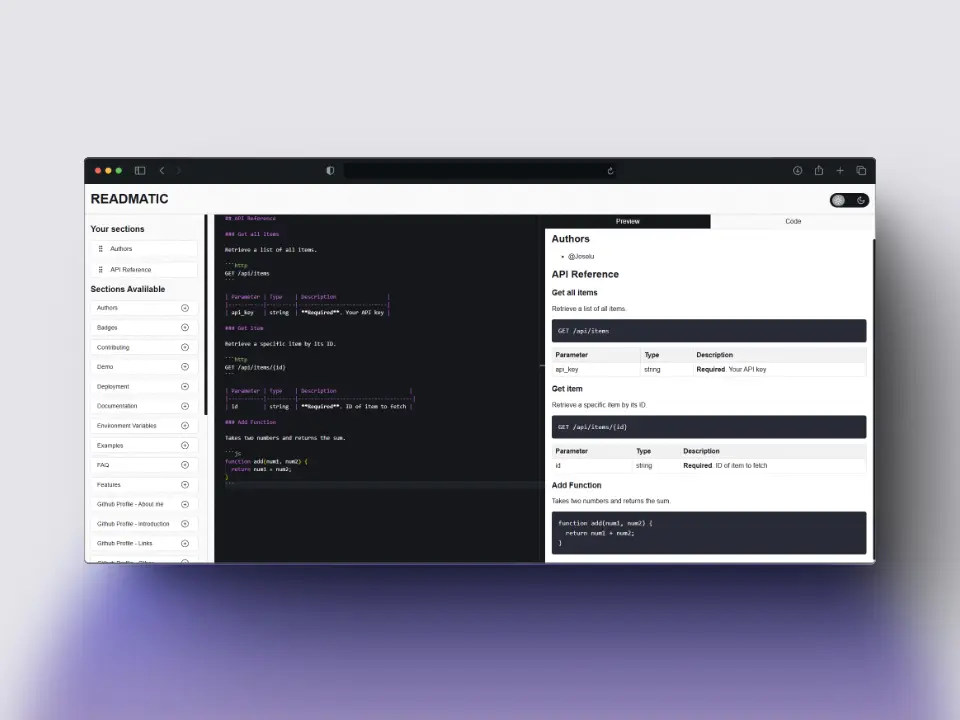Screen dimensions: 960x720
Task: Open a new browser tab
Action: pyautogui.click(x=840, y=171)
